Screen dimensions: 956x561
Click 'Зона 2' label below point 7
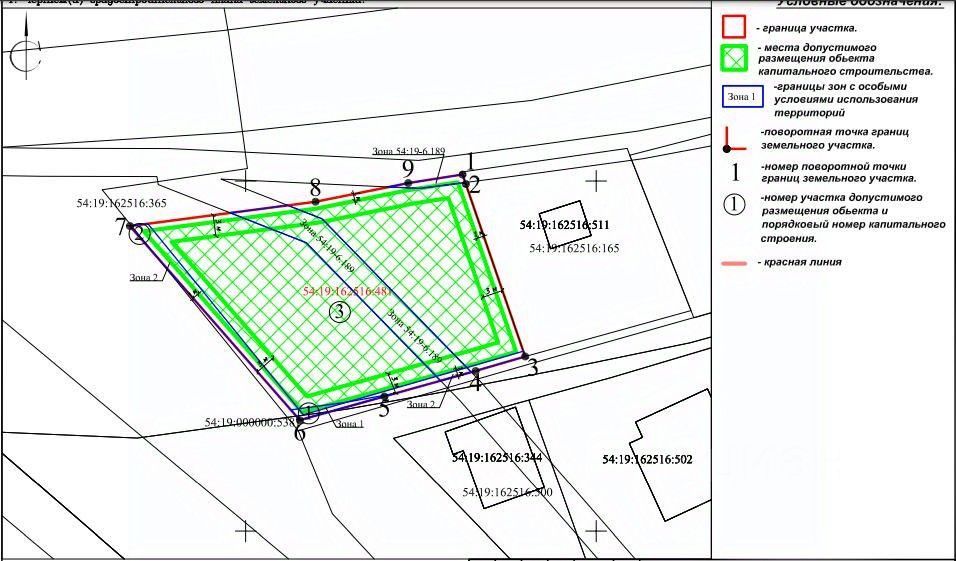tap(143, 277)
